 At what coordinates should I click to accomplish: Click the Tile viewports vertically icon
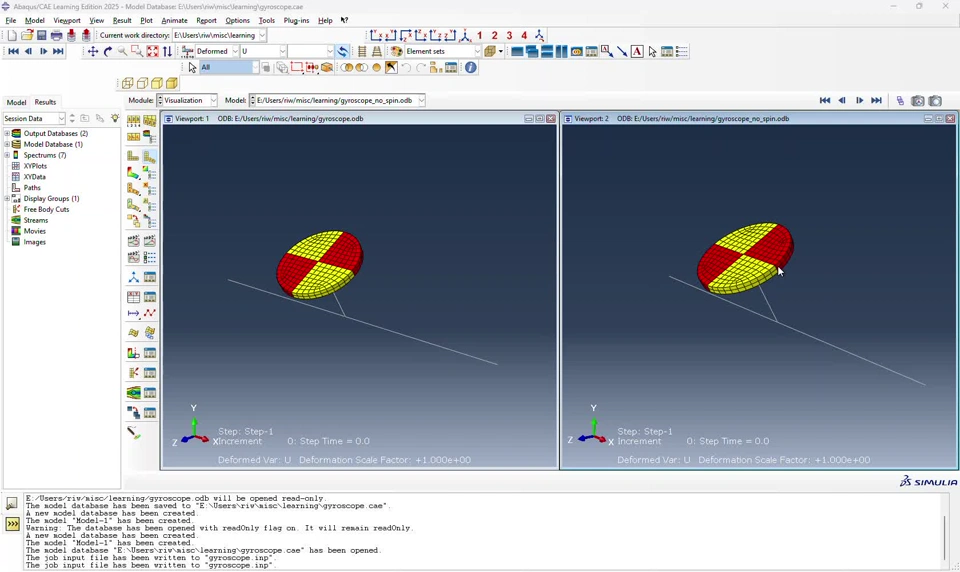click(x=562, y=51)
